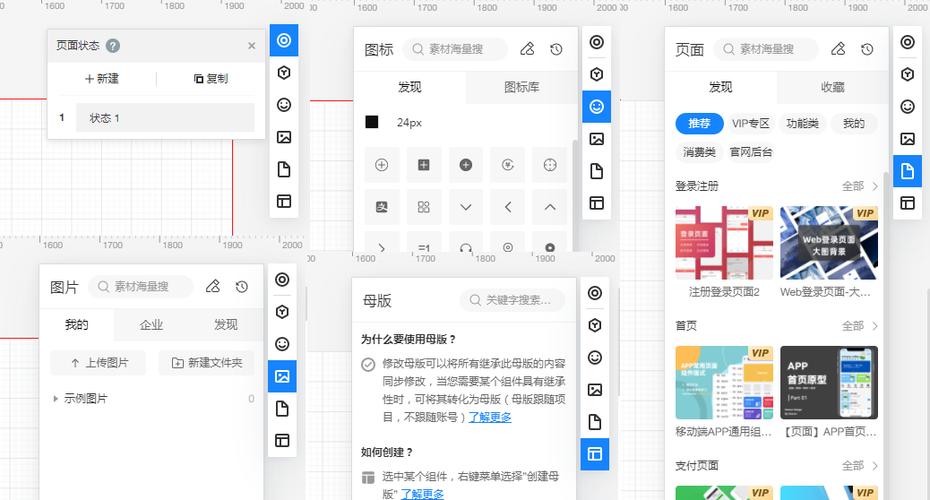Open the black icon color swatch
This screenshot has width=930, height=500.
coord(372,122)
